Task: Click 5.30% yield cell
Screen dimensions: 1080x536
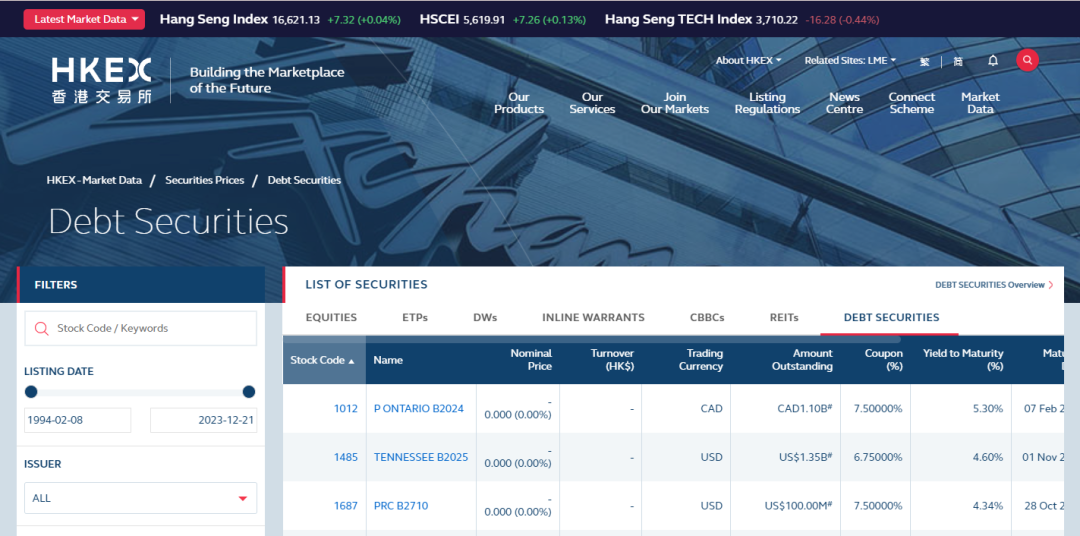Action: pyautogui.click(x=988, y=409)
